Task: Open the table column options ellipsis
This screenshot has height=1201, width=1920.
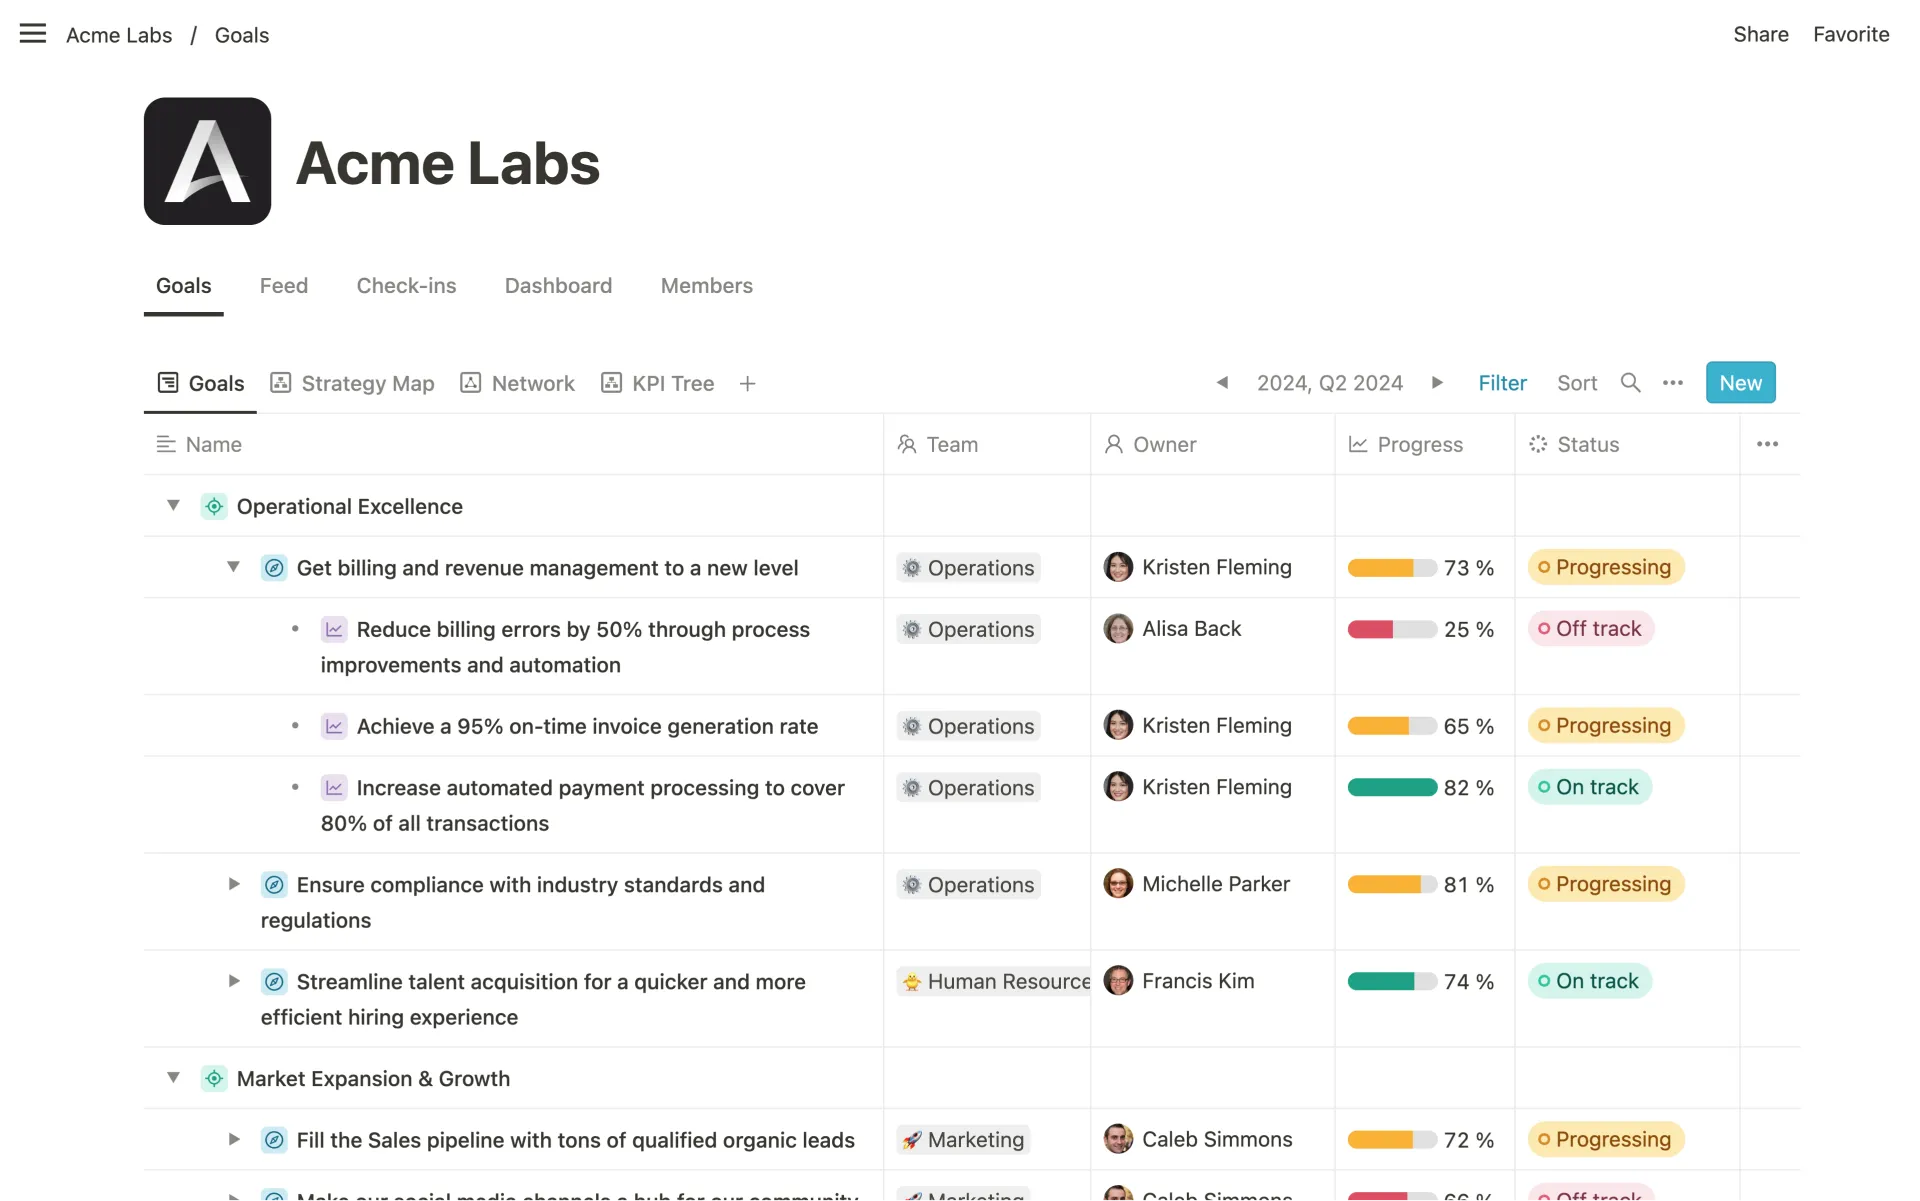Action: [1767, 444]
